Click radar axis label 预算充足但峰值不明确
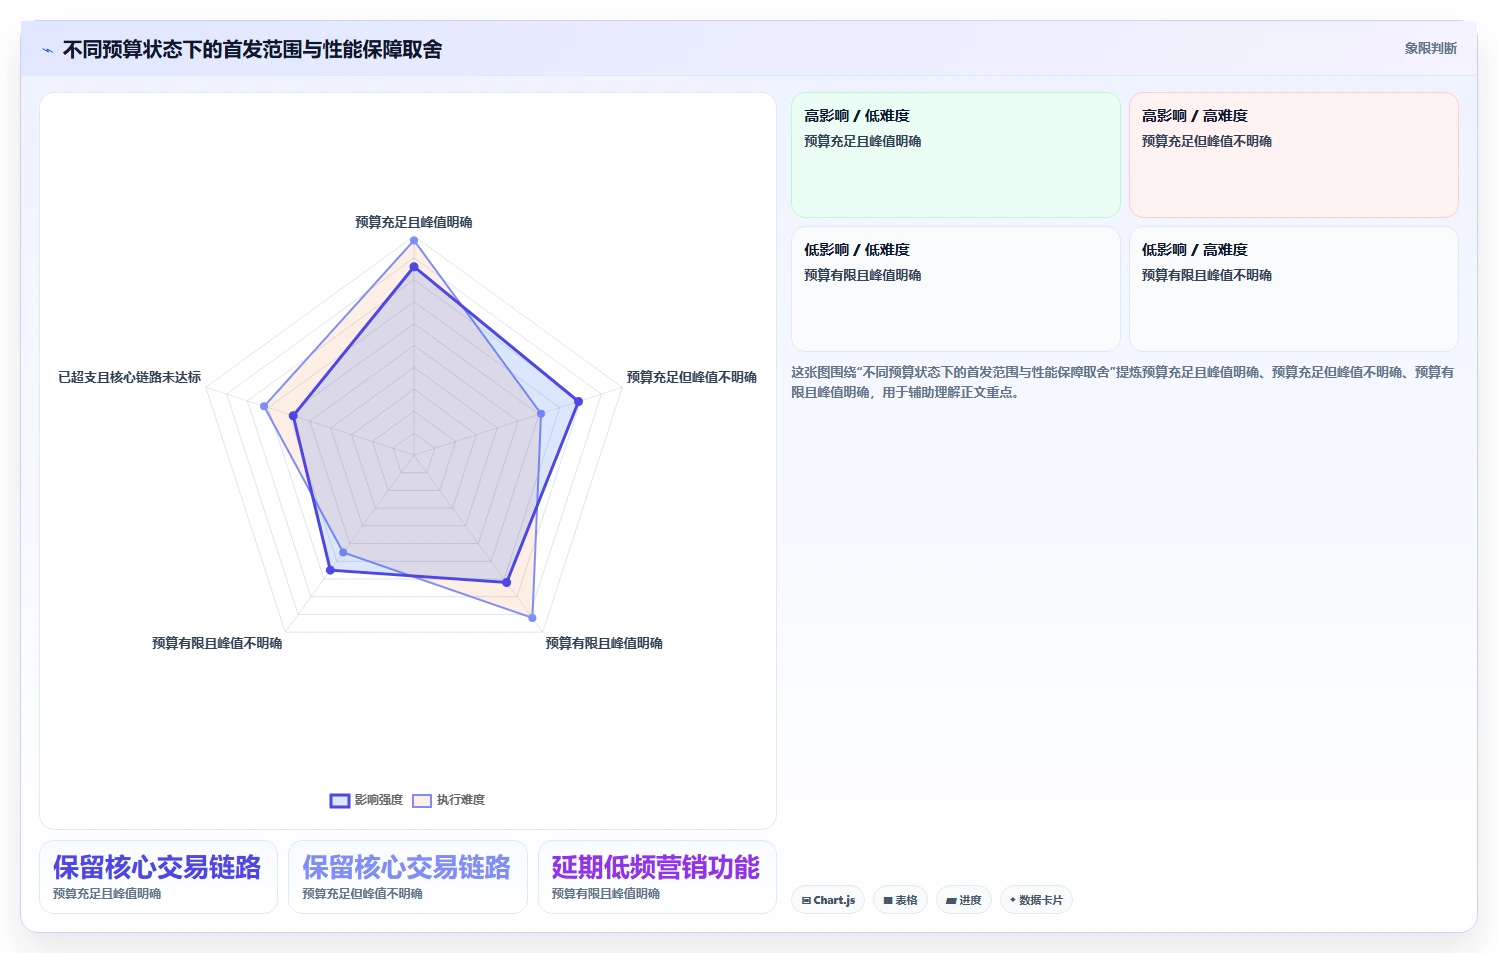1498x953 pixels. pos(692,377)
